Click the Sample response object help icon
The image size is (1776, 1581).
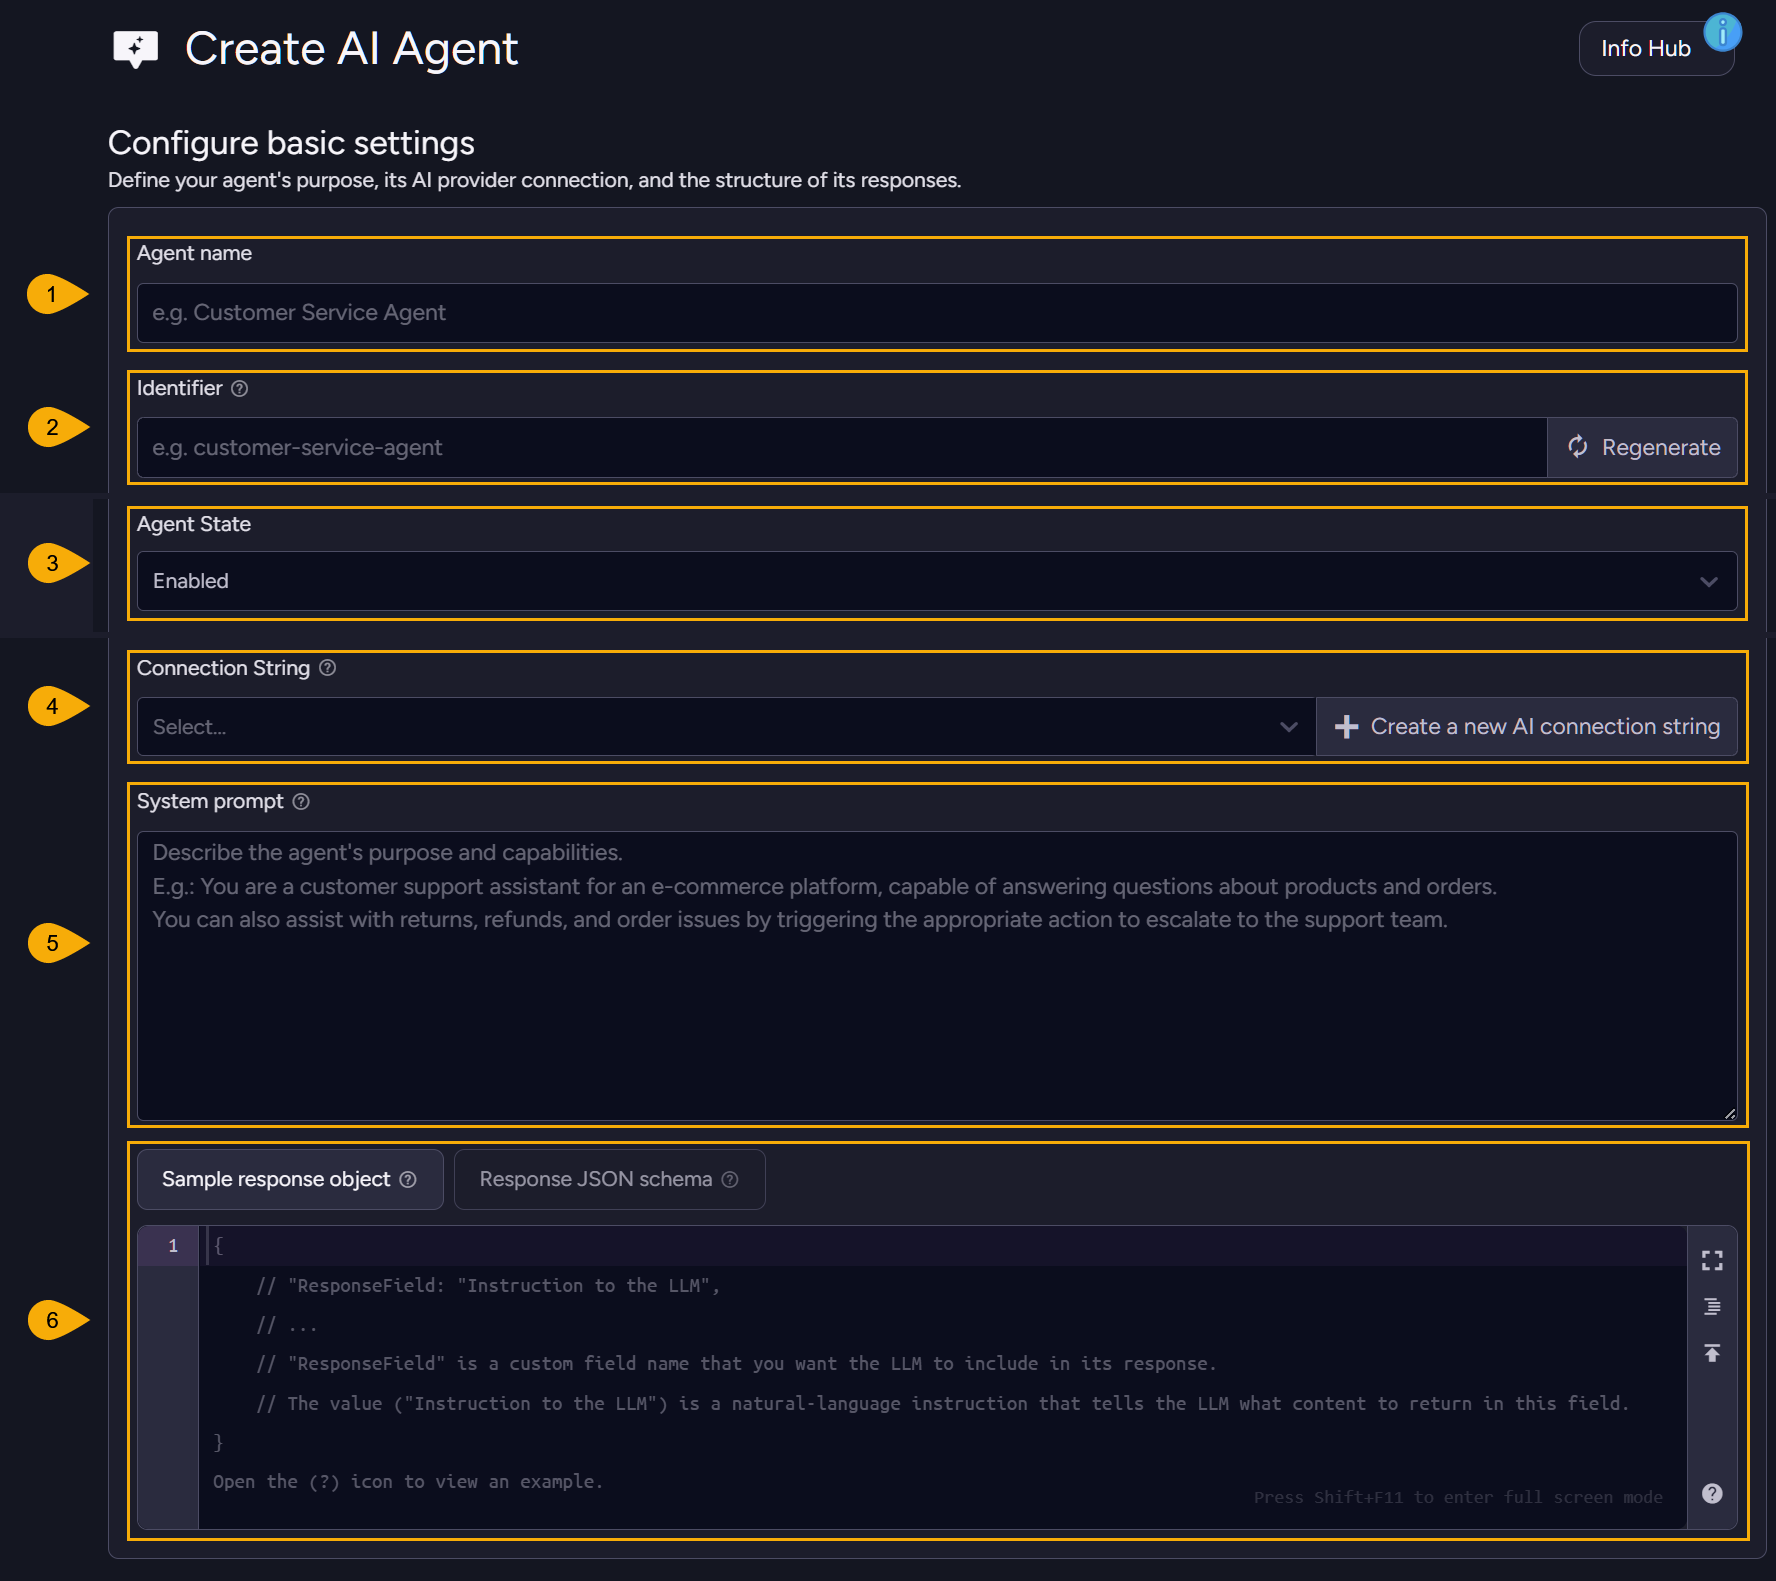click(407, 1179)
